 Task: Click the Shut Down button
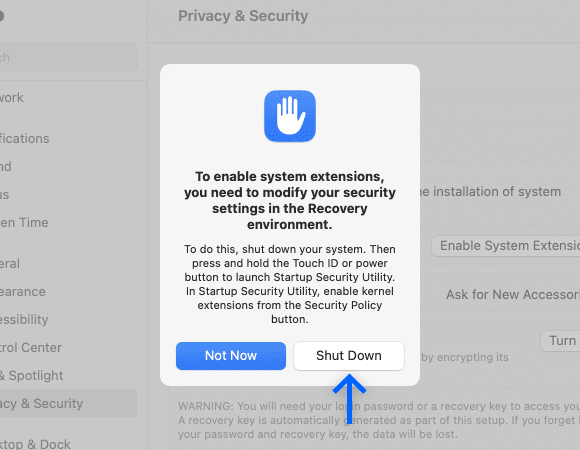click(x=348, y=356)
